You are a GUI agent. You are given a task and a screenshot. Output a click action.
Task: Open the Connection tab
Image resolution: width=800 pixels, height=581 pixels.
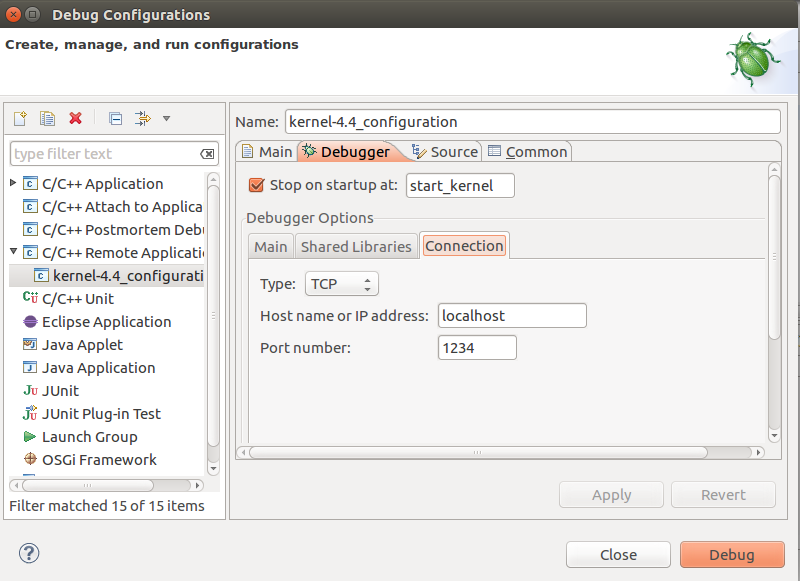click(464, 245)
